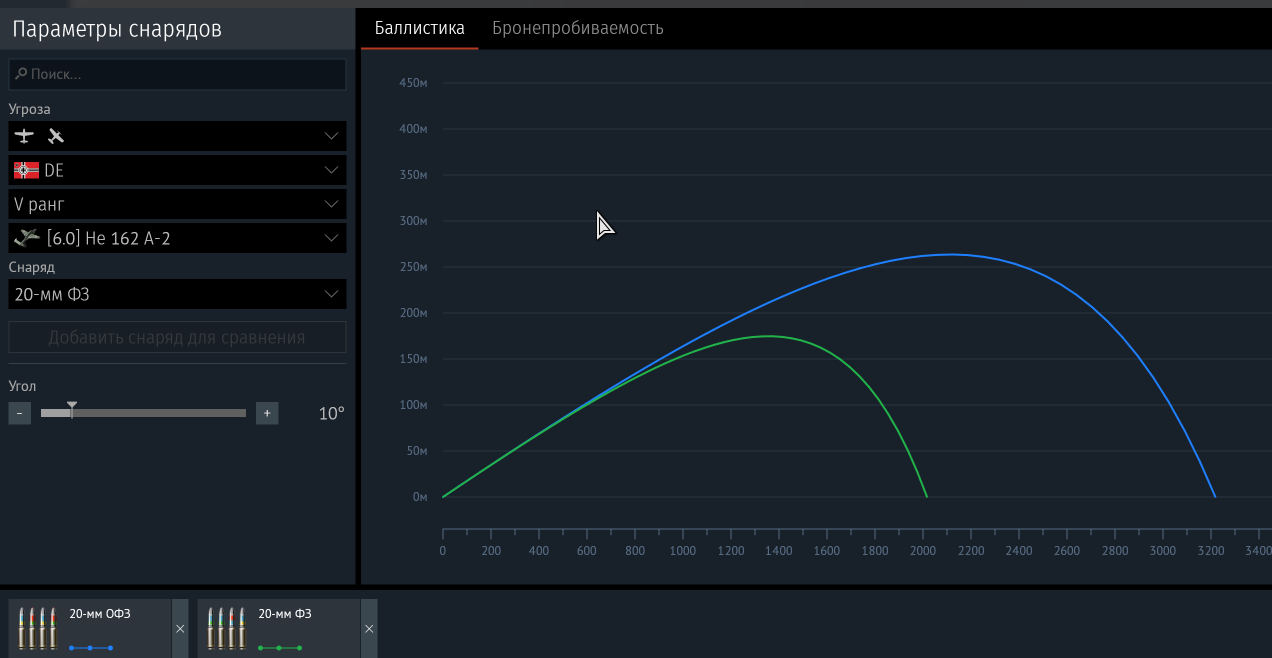Viewport: 1272px width, 658px height.
Task: Expand the Угроза threat type dropdown arrow
Action: (x=332, y=136)
